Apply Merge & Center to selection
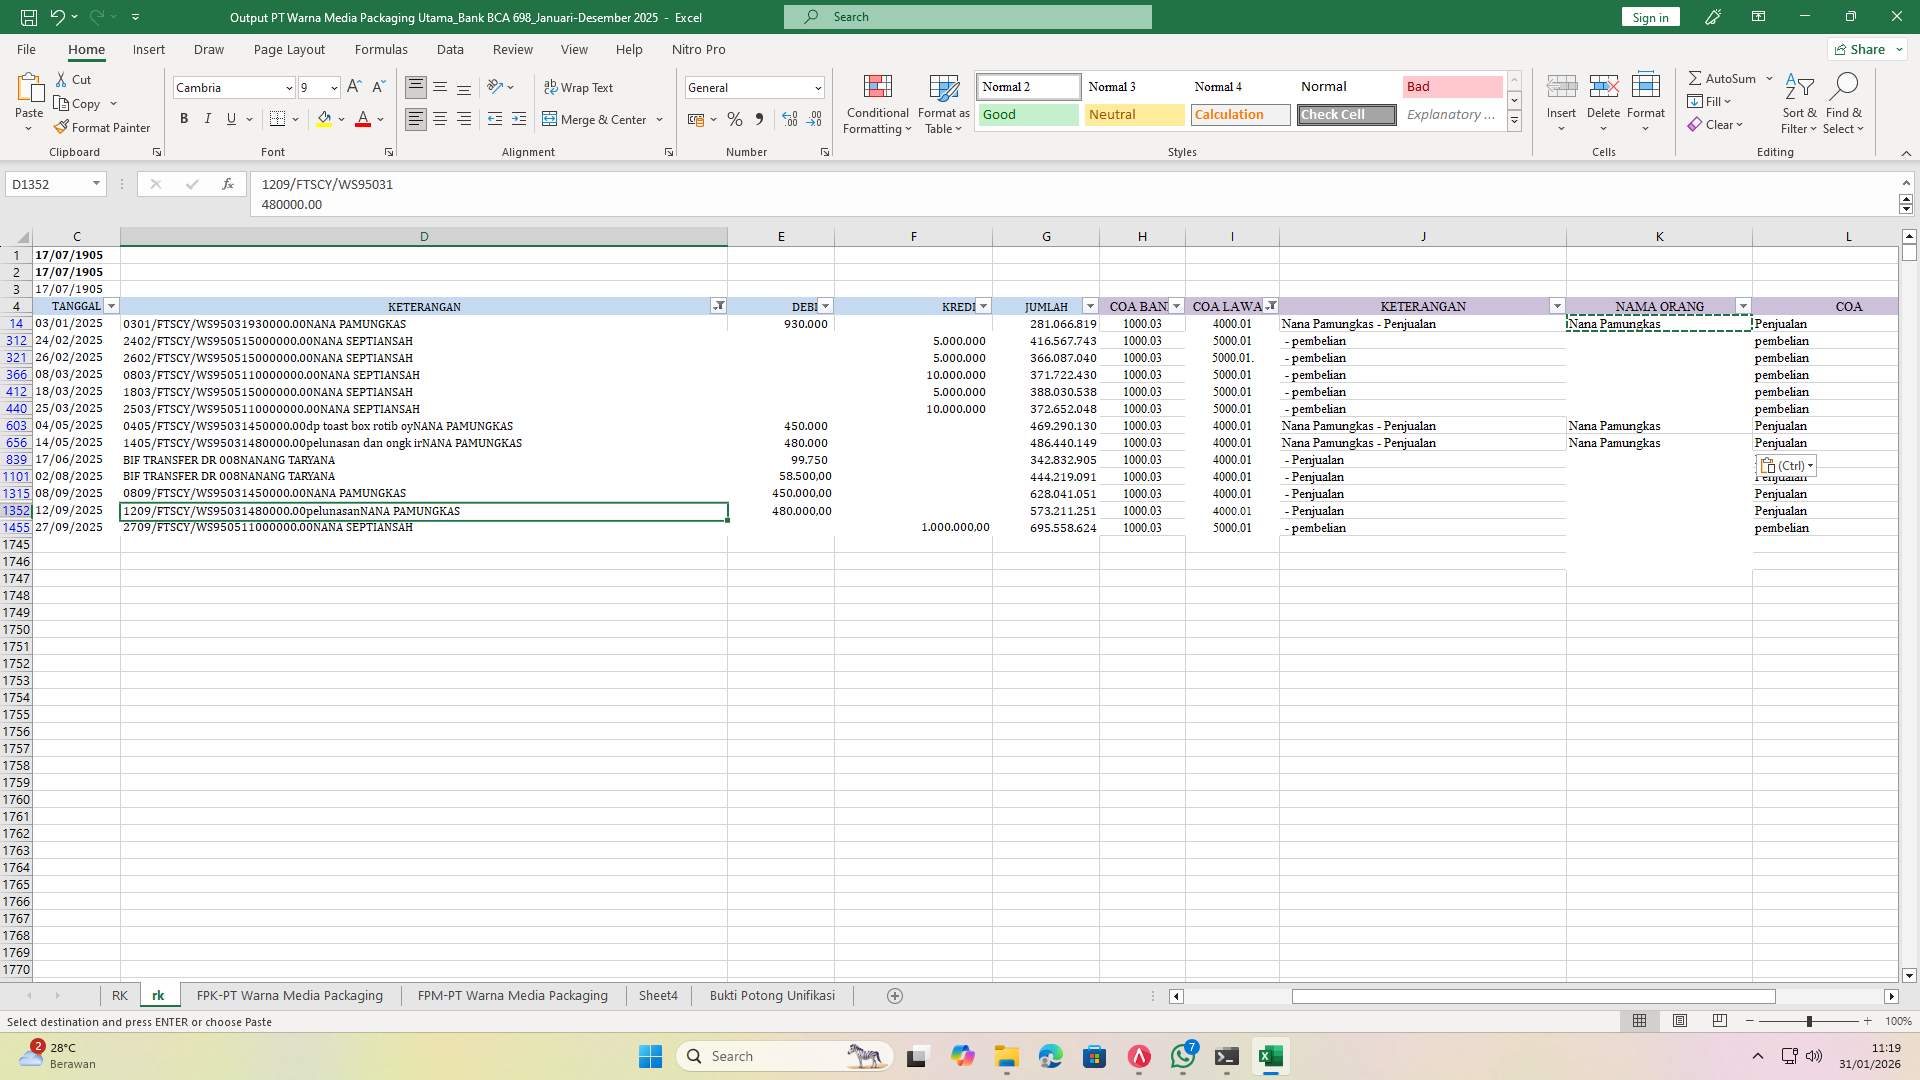 tap(597, 119)
